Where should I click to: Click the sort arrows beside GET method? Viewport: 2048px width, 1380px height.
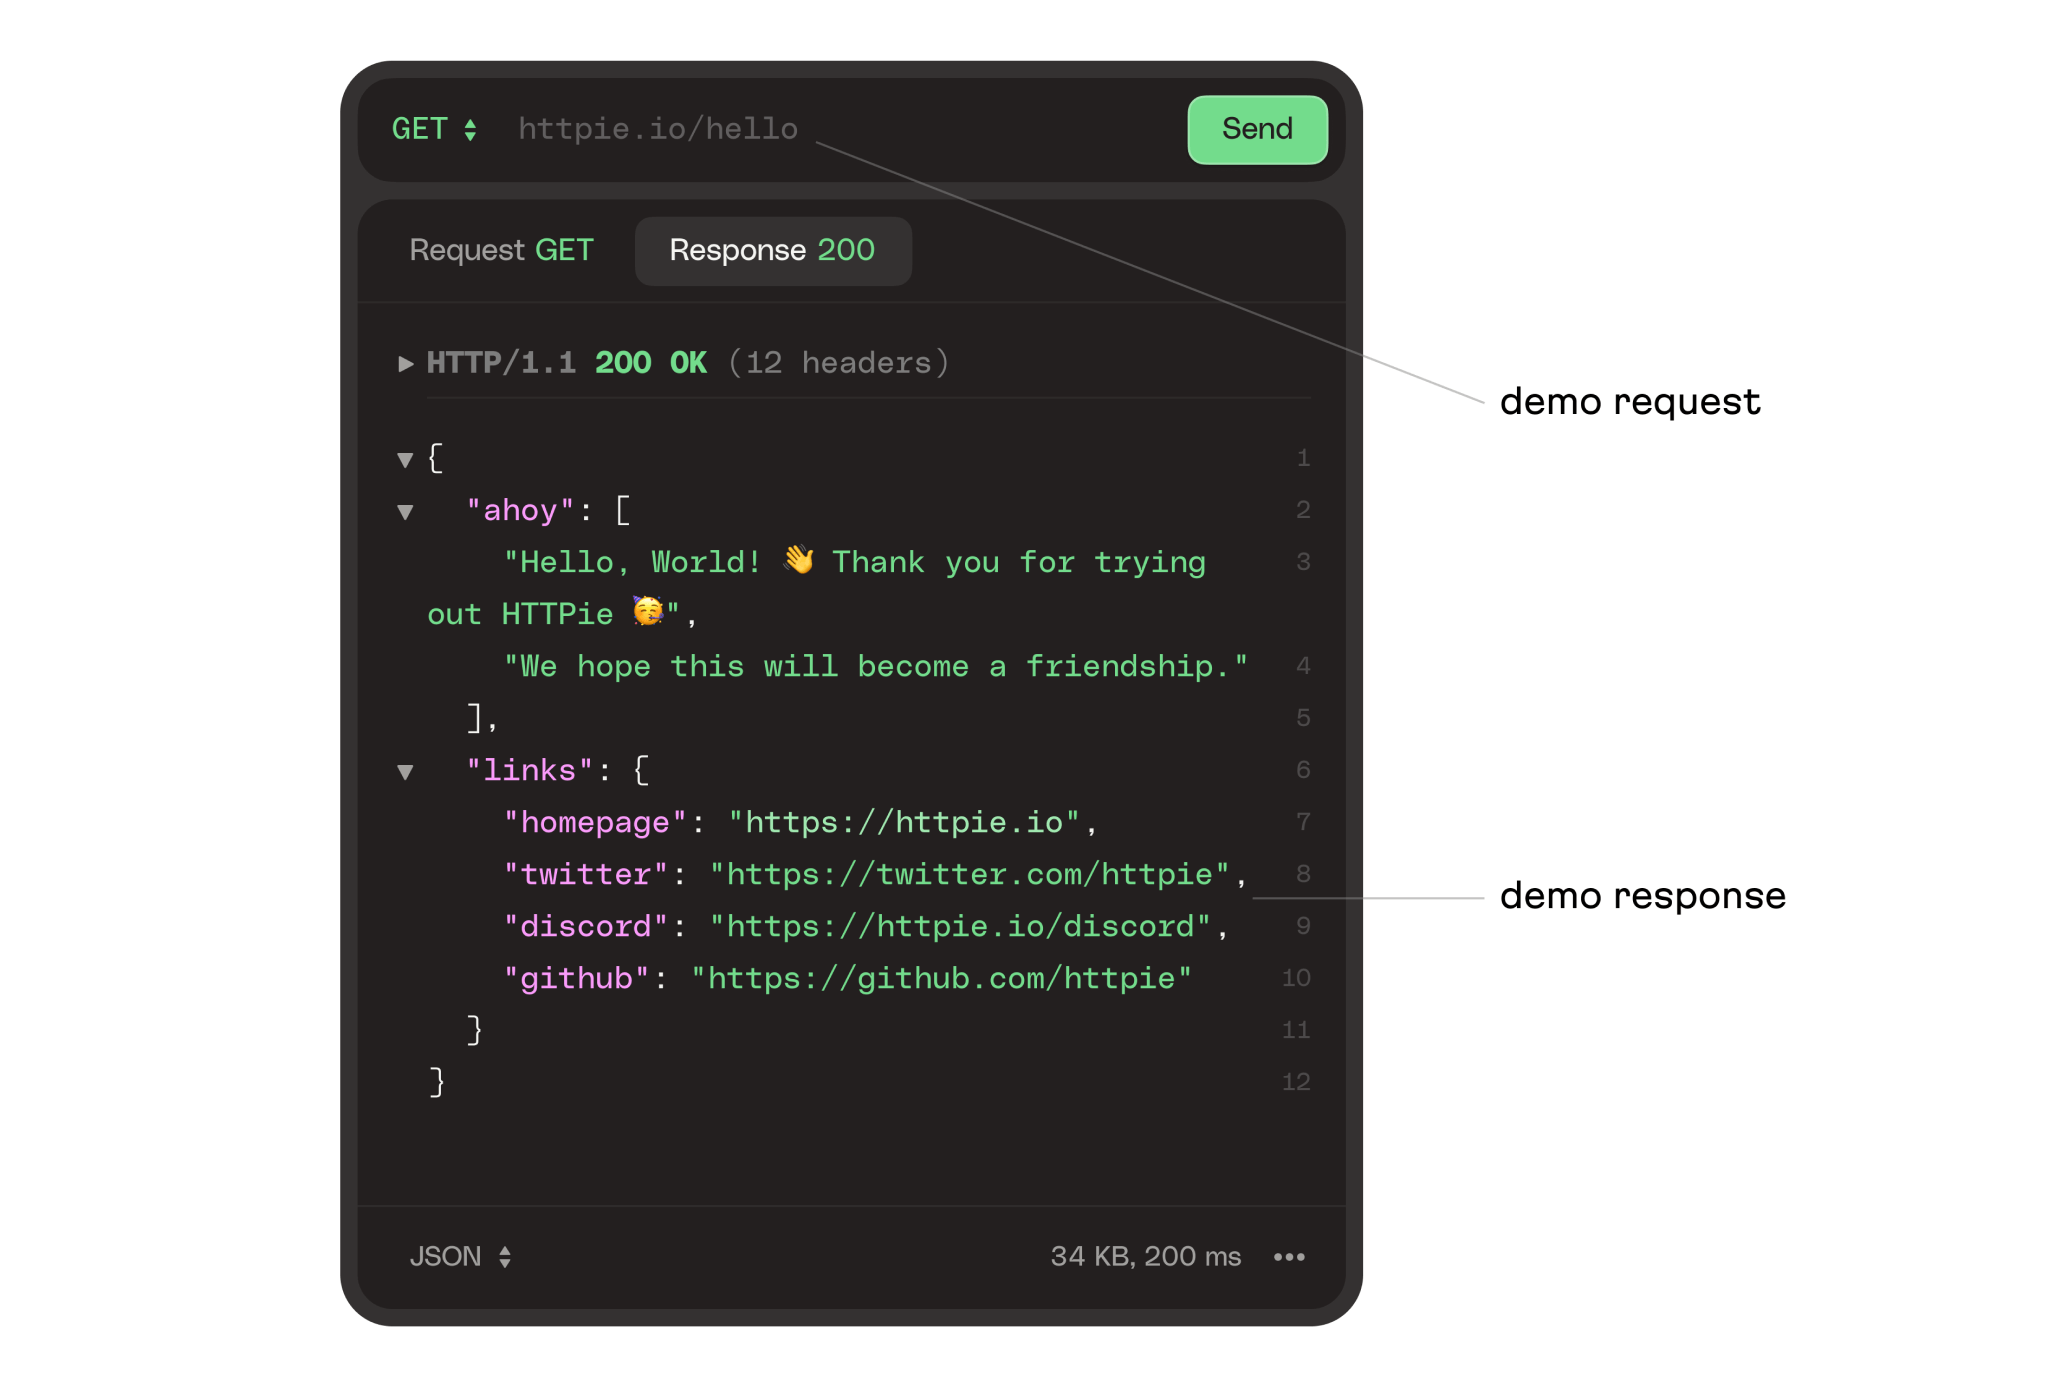click(x=469, y=129)
